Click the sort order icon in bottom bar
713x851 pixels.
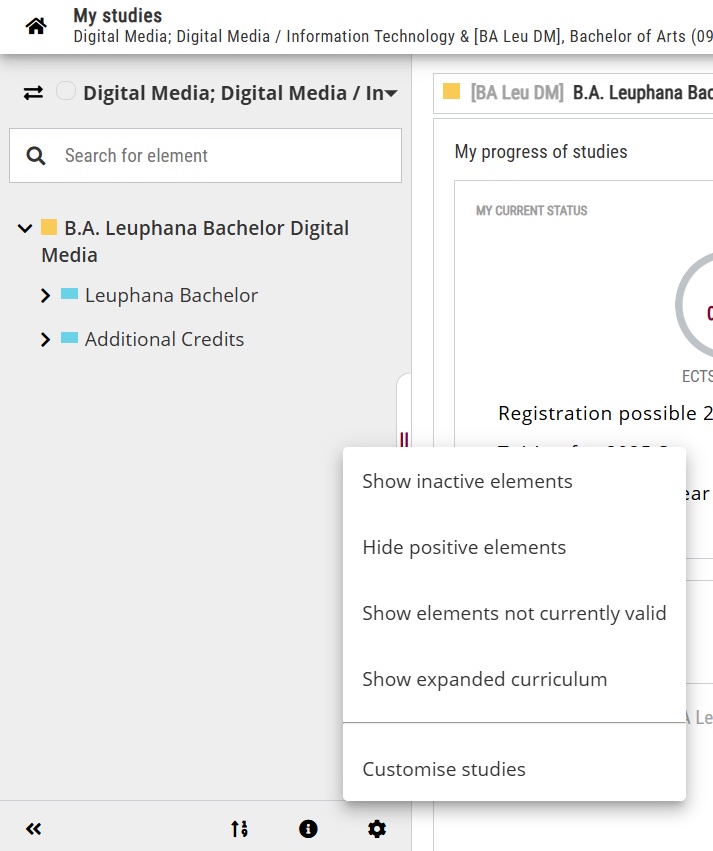click(239, 829)
